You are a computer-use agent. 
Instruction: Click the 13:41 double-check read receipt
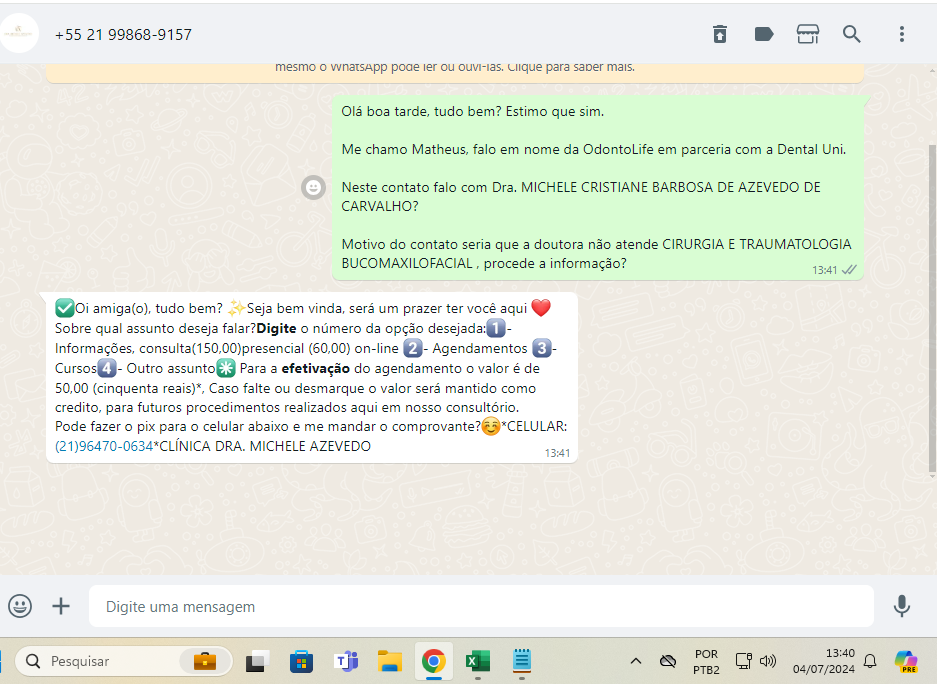point(849,270)
